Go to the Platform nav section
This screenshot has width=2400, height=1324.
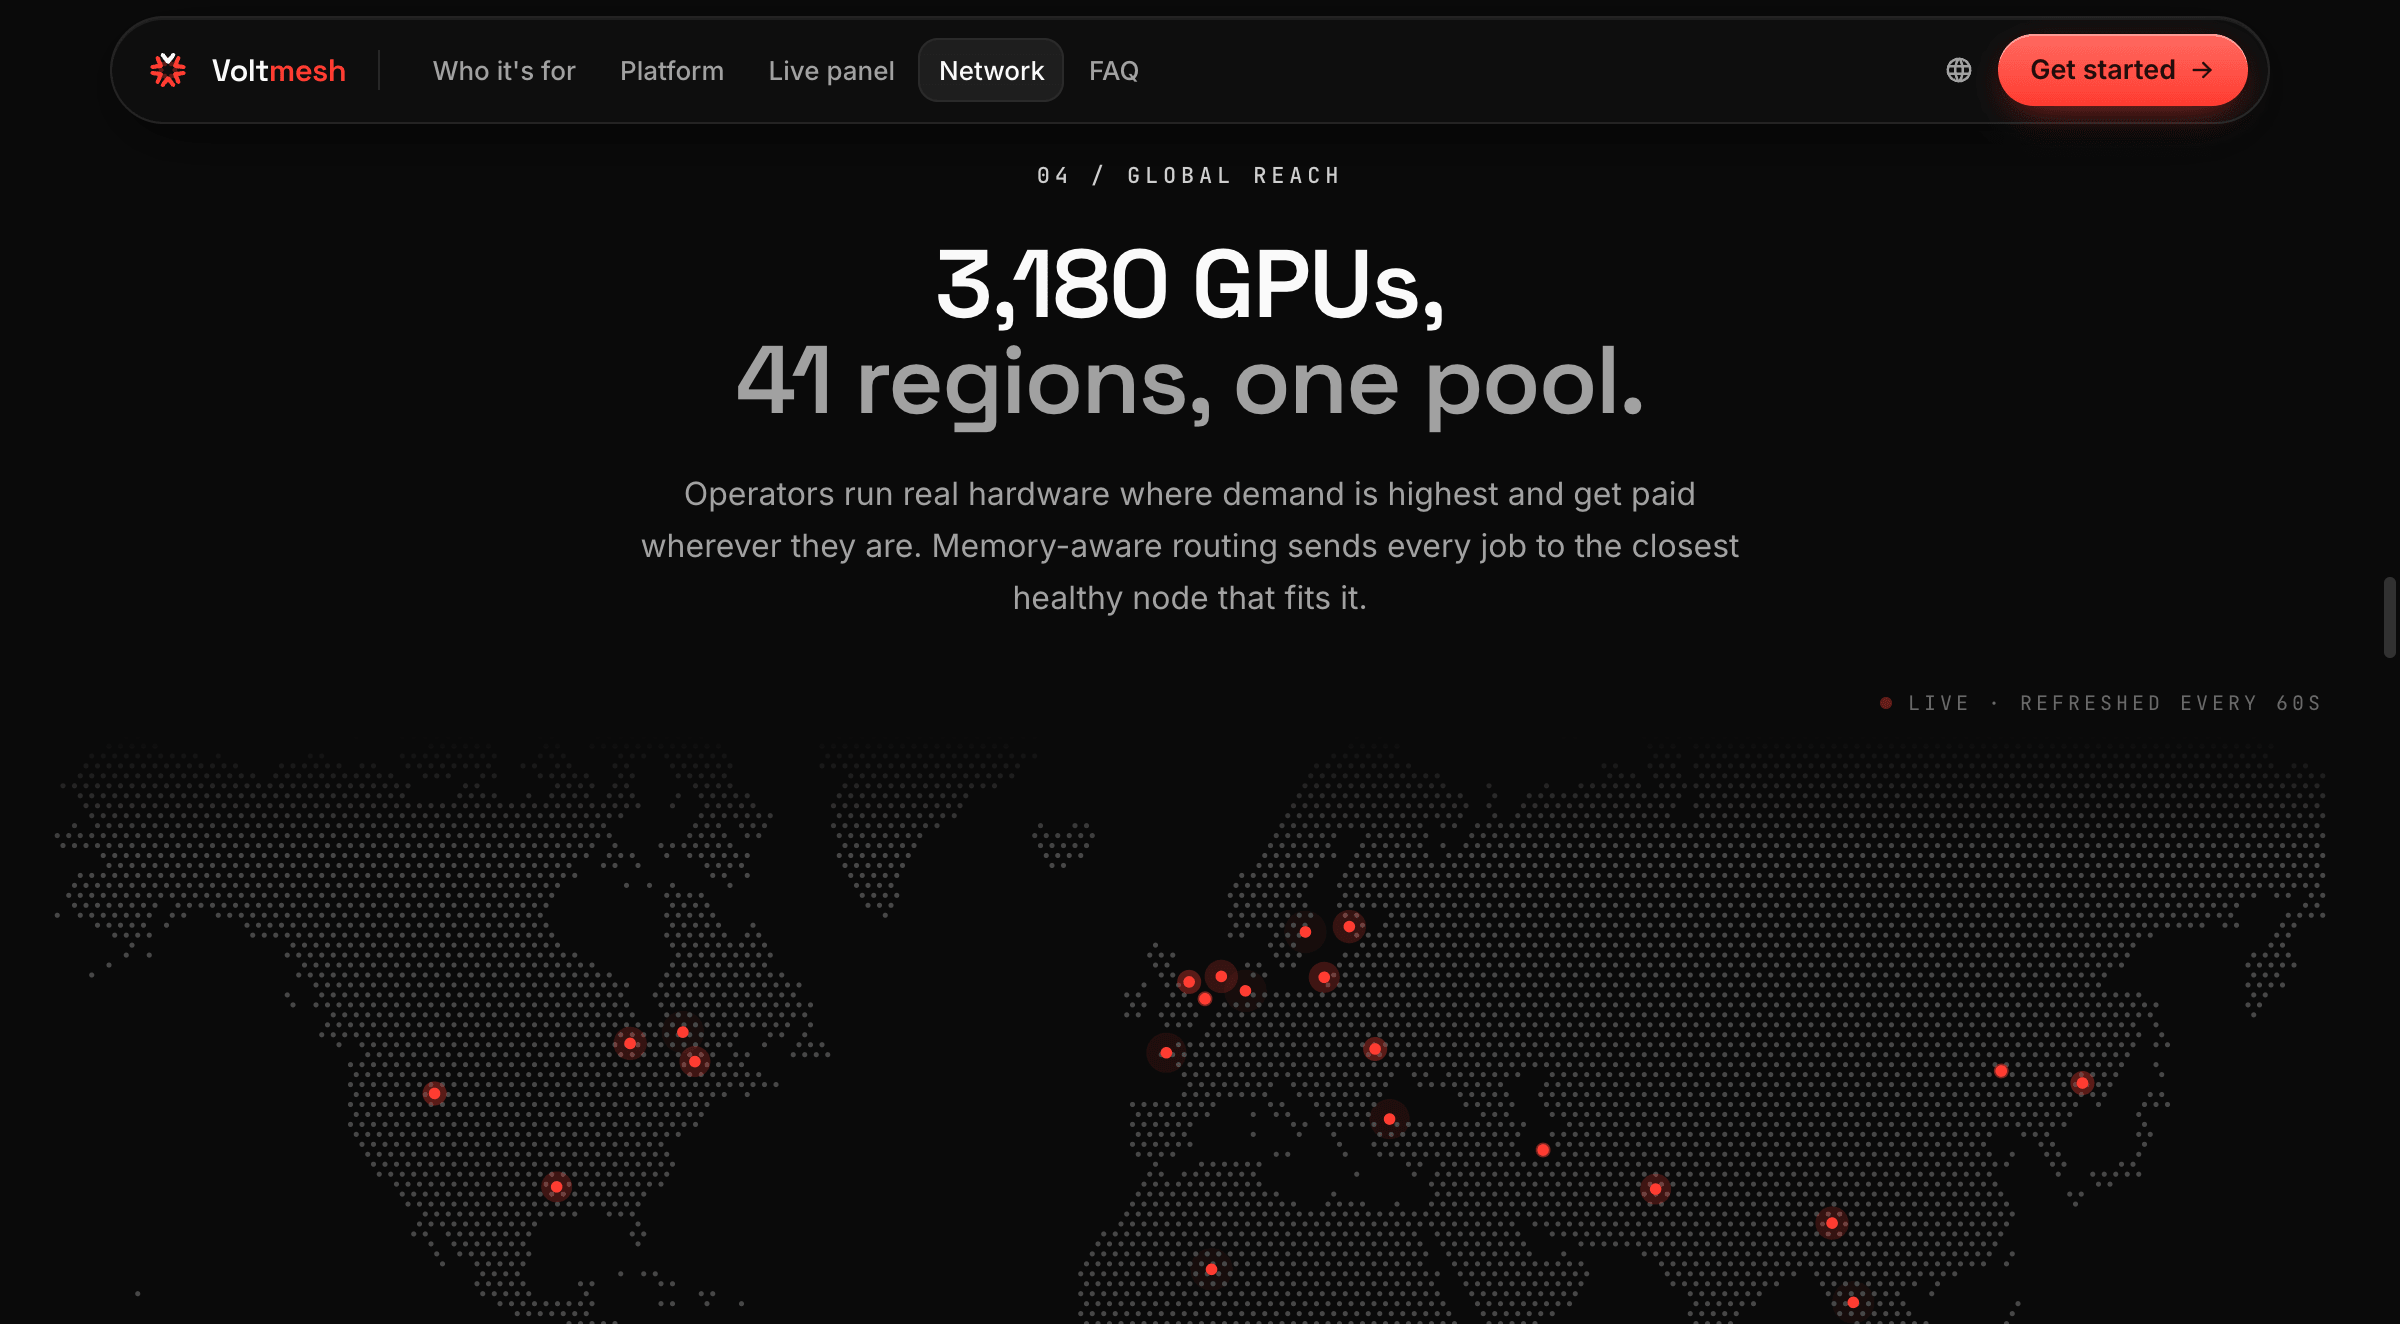click(672, 71)
